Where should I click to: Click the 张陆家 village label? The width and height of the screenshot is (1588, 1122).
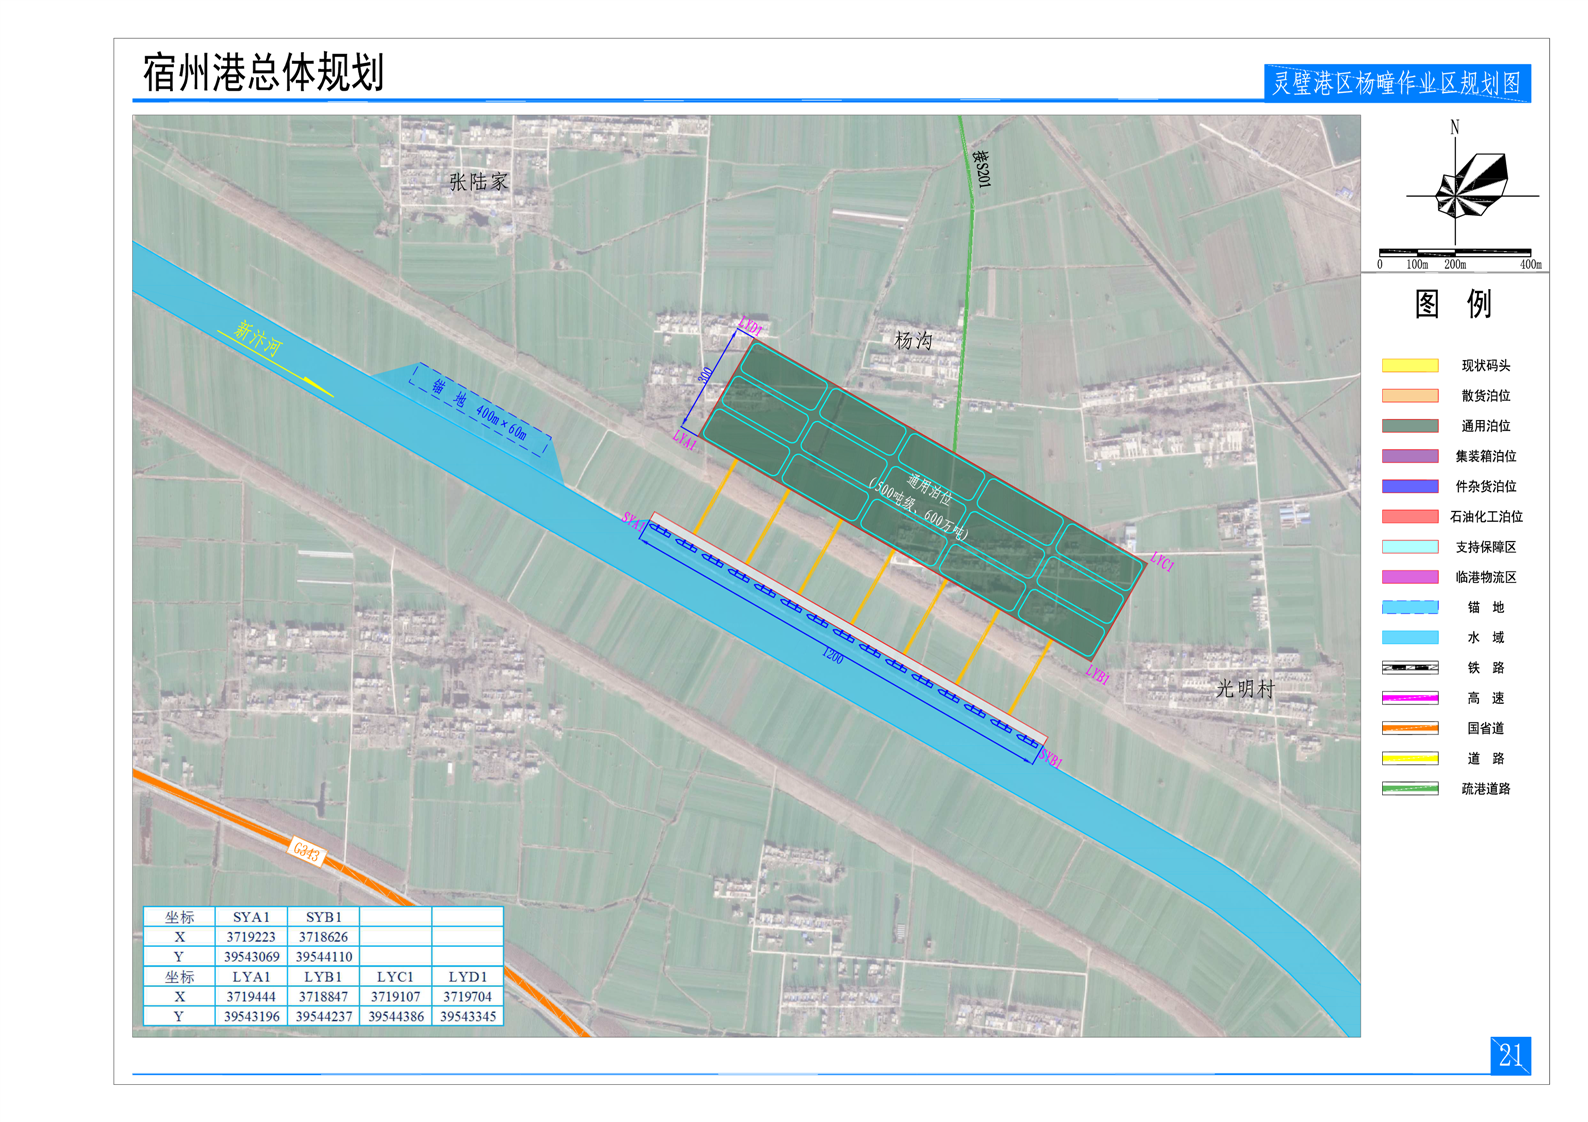(478, 182)
